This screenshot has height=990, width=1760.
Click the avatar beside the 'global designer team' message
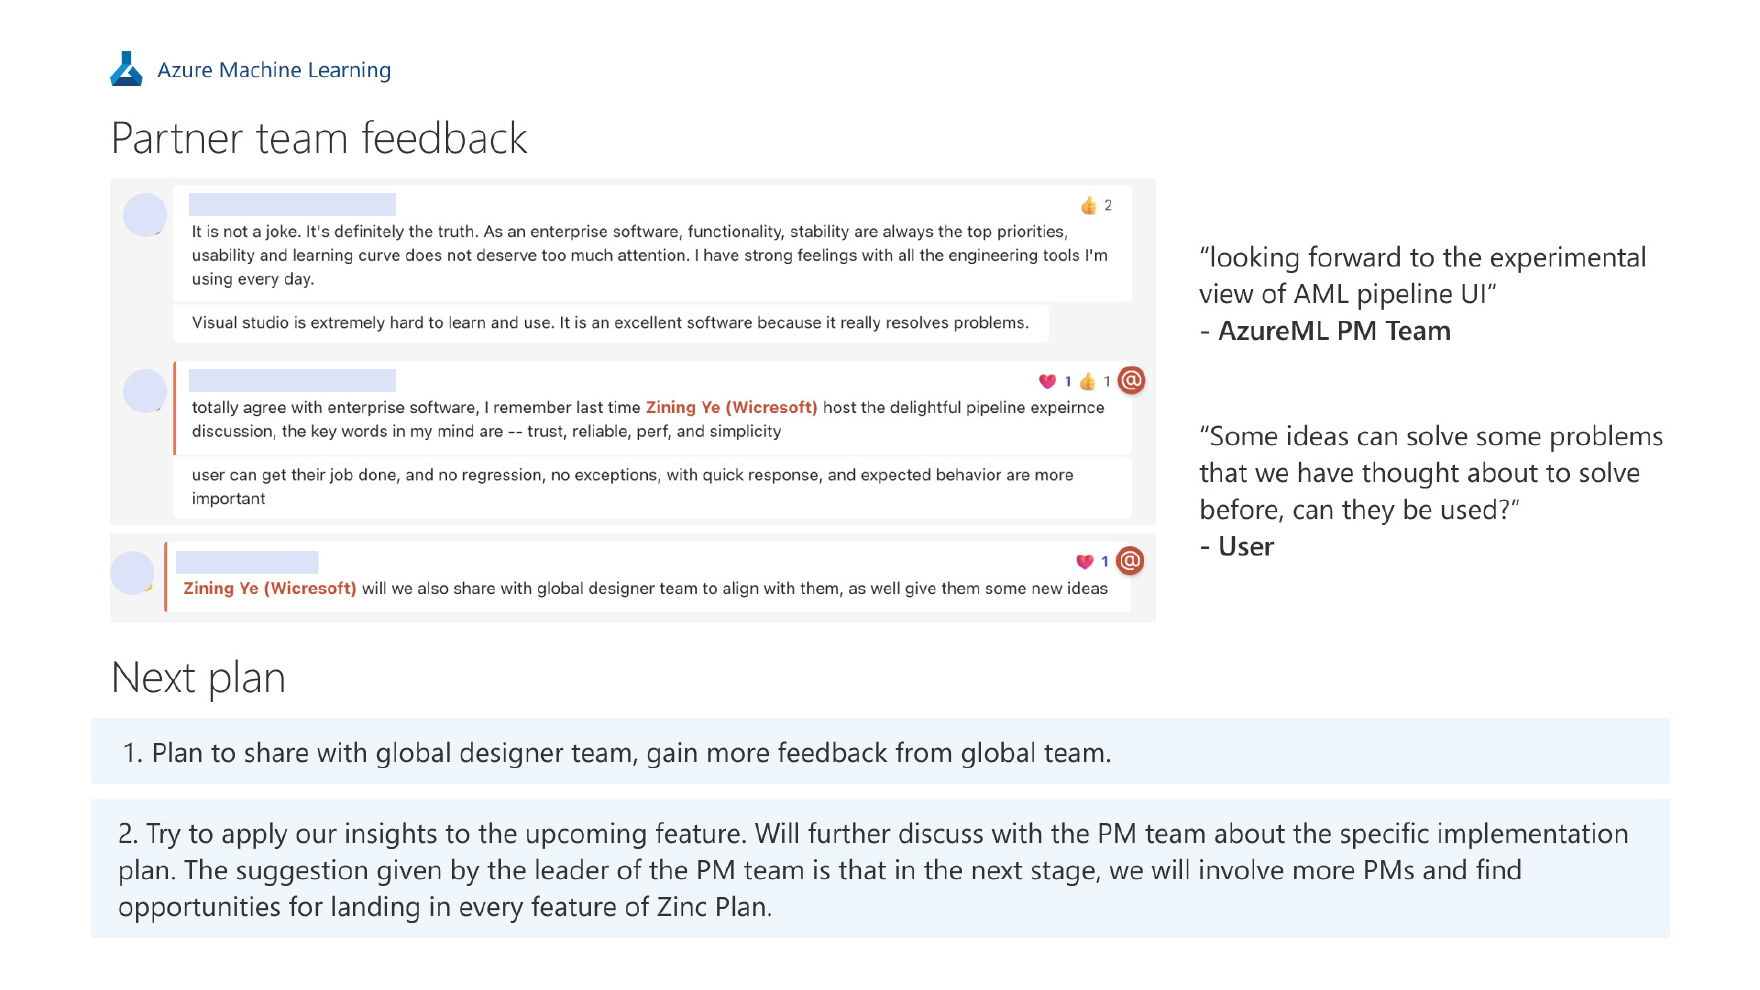click(132, 573)
